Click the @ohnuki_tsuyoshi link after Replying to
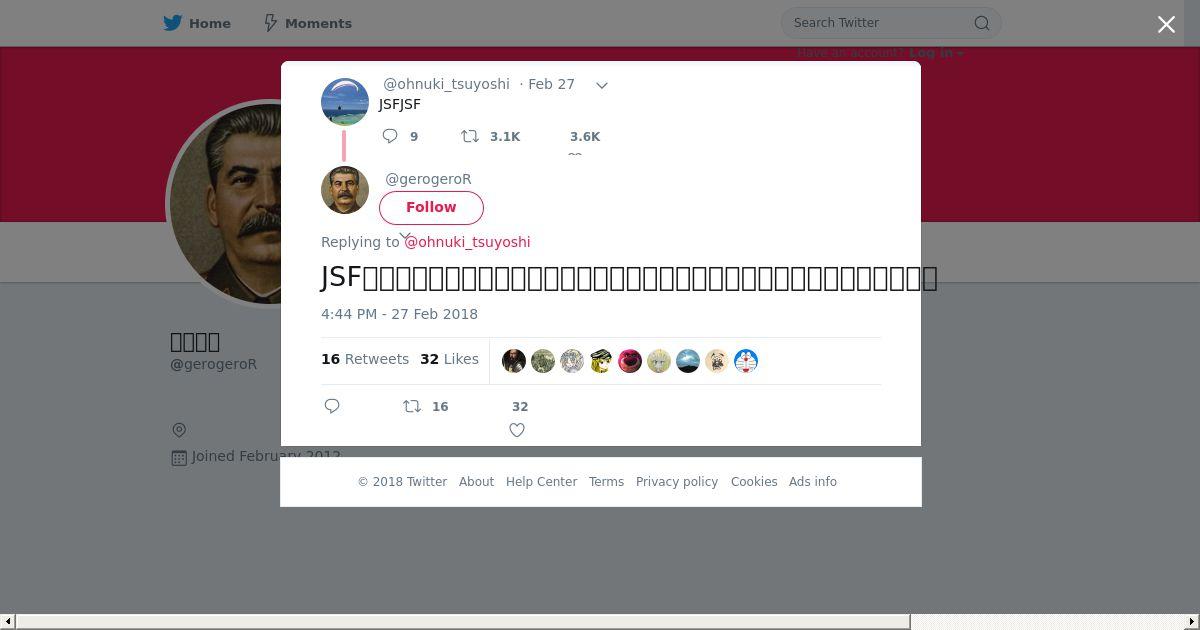Viewport: 1200px width, 630px height. pos(467,242)
